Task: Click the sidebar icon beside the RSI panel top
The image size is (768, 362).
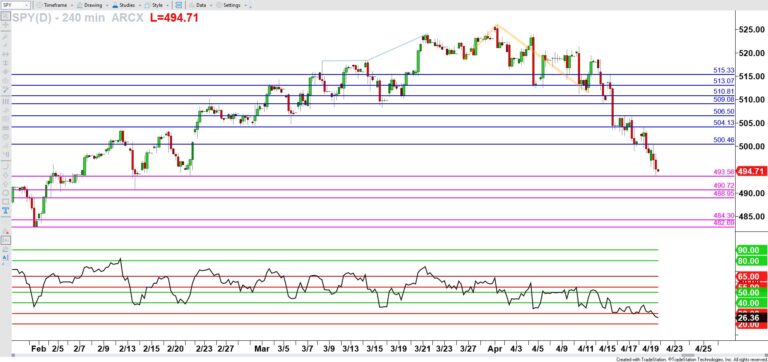Action: pos(5,240)
